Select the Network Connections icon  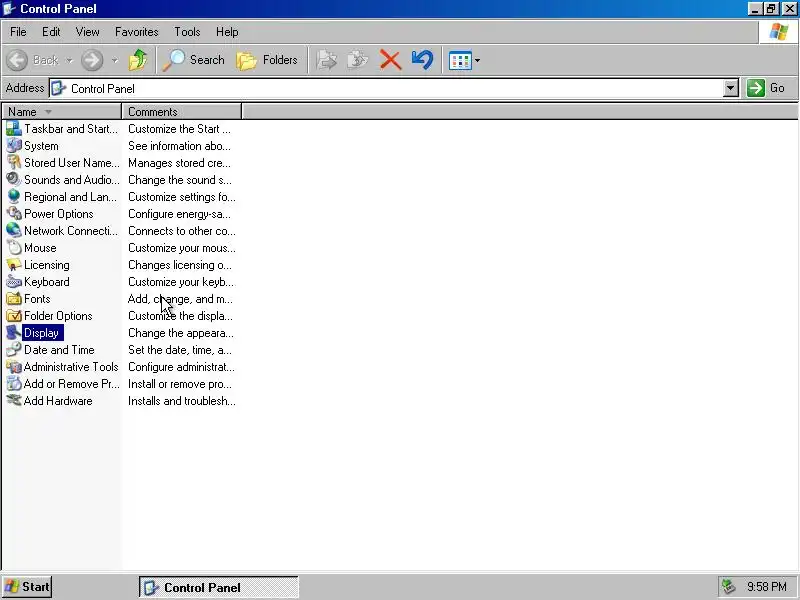click(x=14, y=231)
